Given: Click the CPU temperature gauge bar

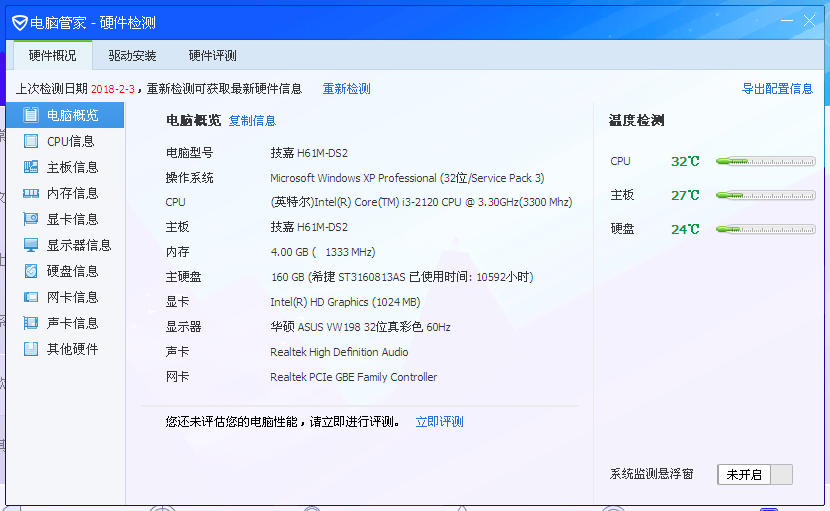Looking at the screenshot, I should pos(765,162).
